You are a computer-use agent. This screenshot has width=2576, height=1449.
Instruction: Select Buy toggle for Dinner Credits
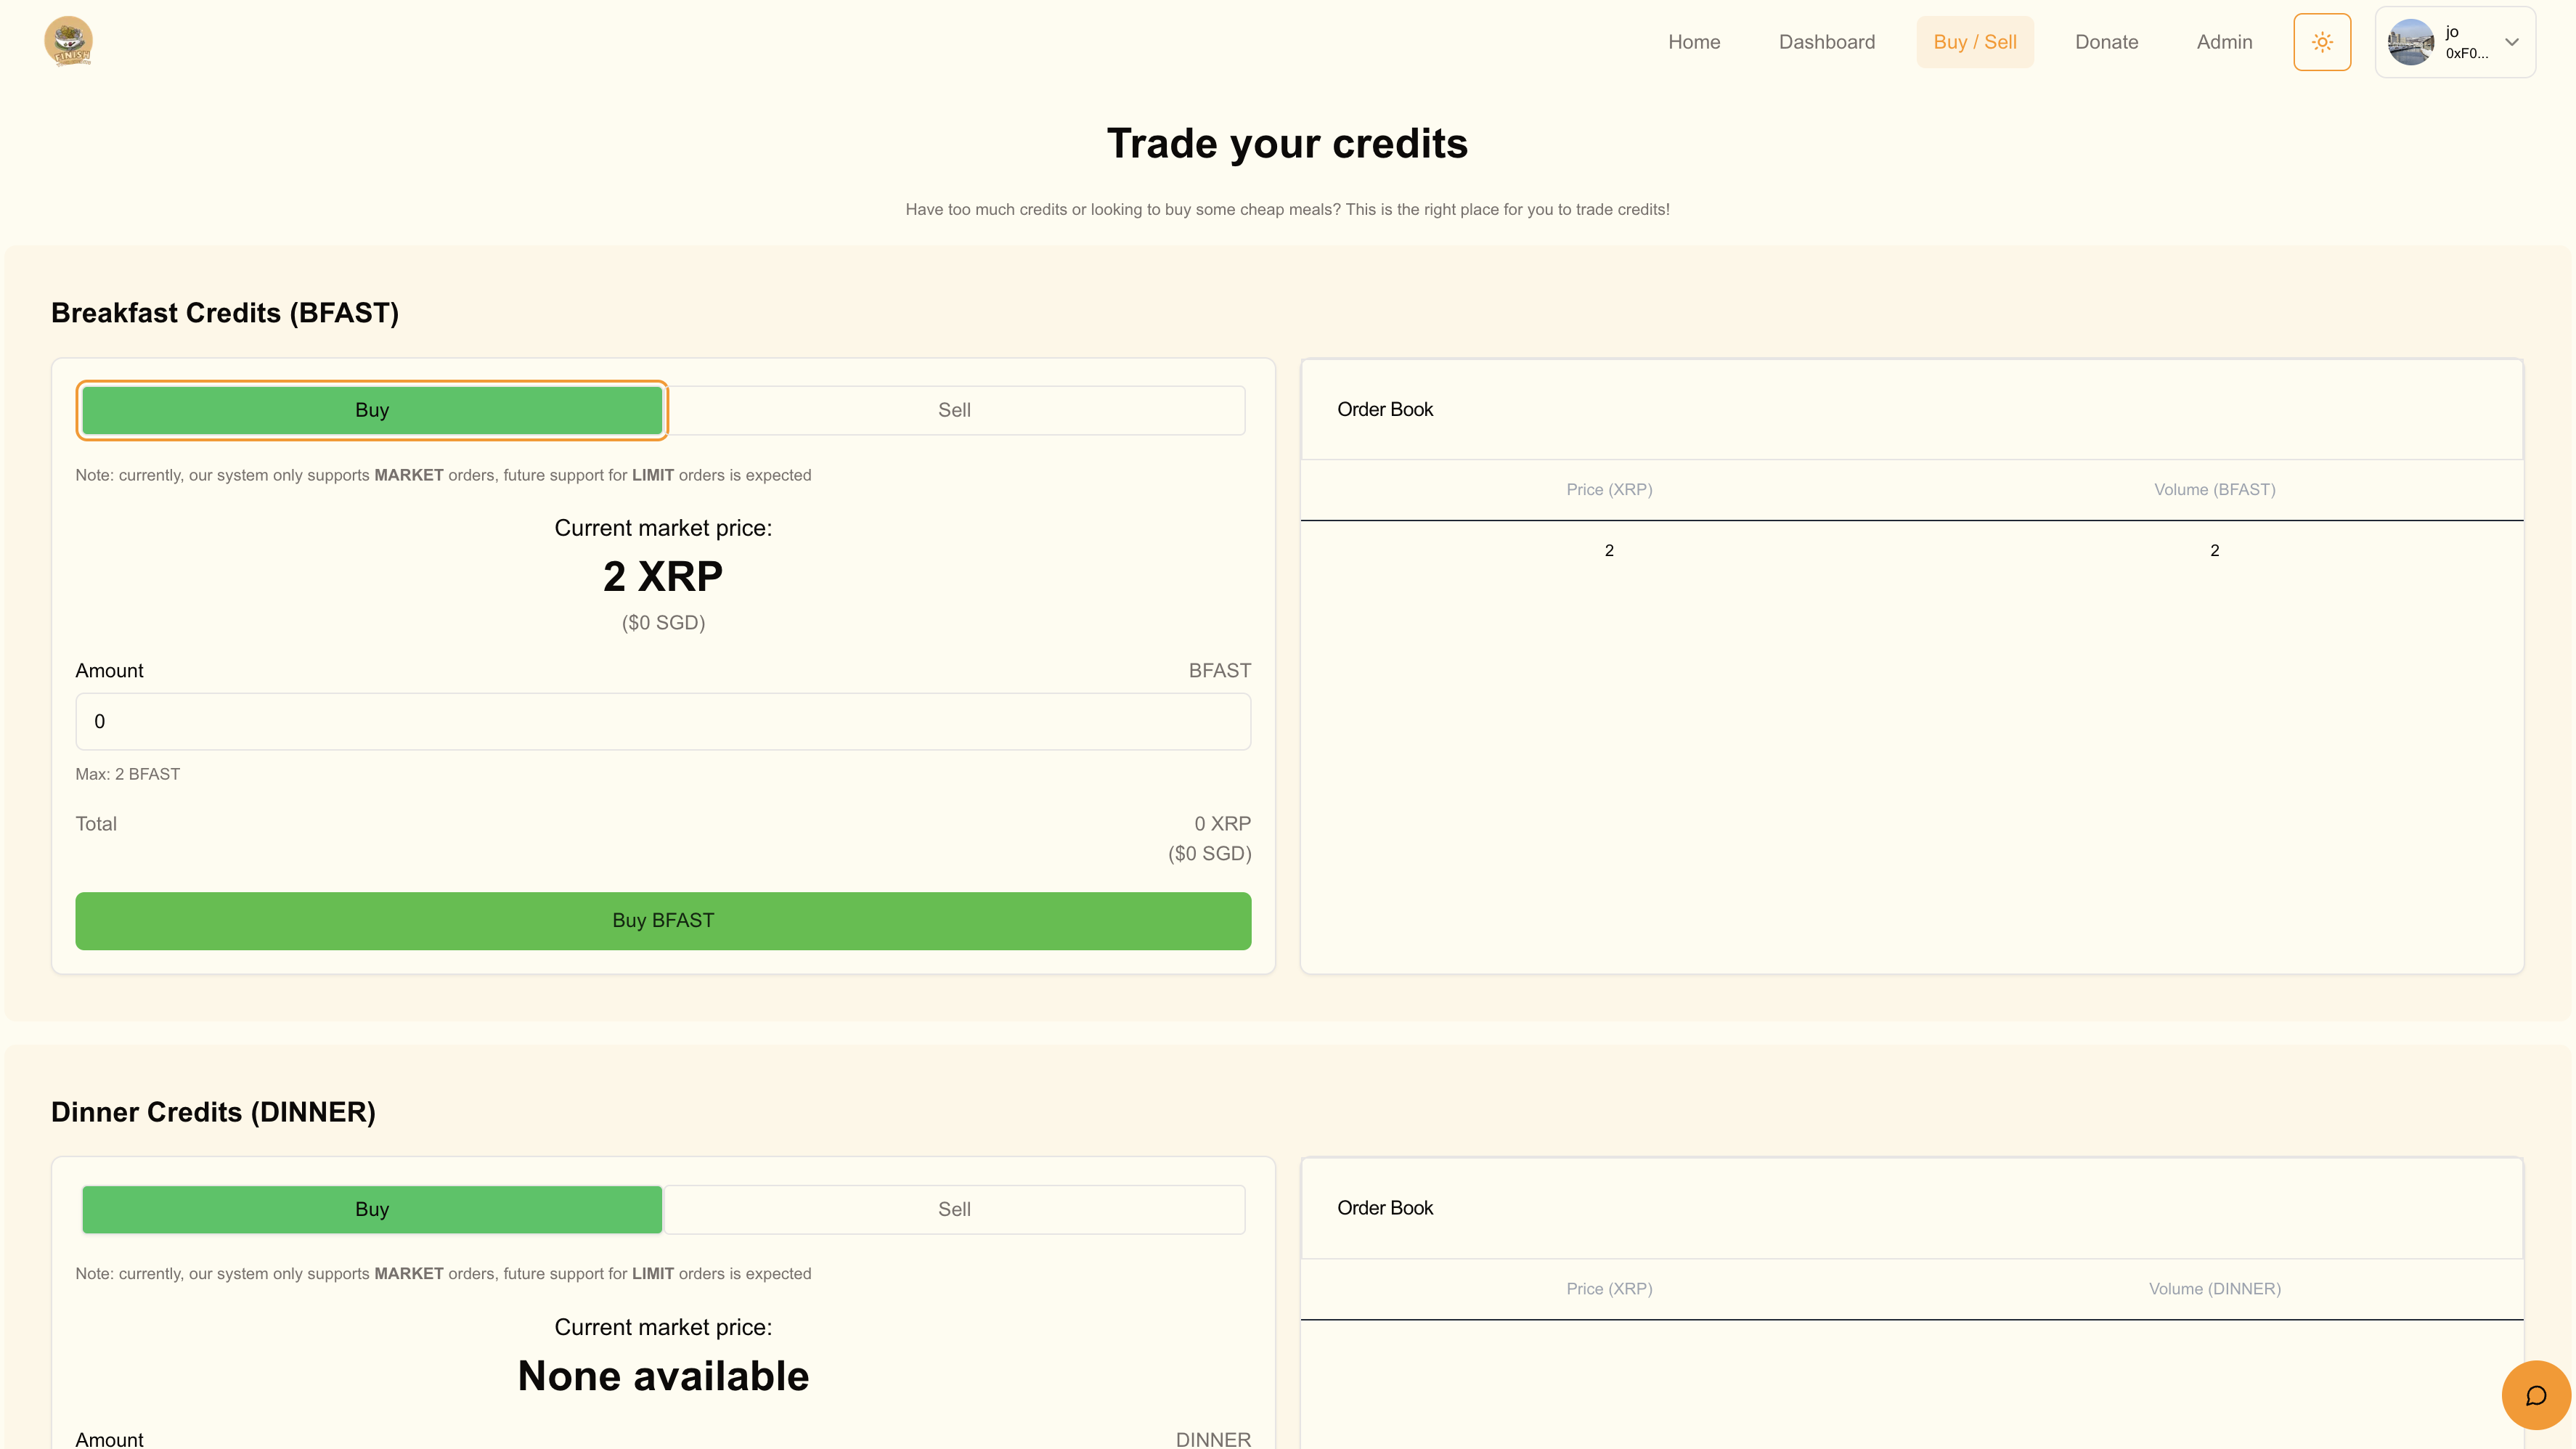click(372, 1209)
